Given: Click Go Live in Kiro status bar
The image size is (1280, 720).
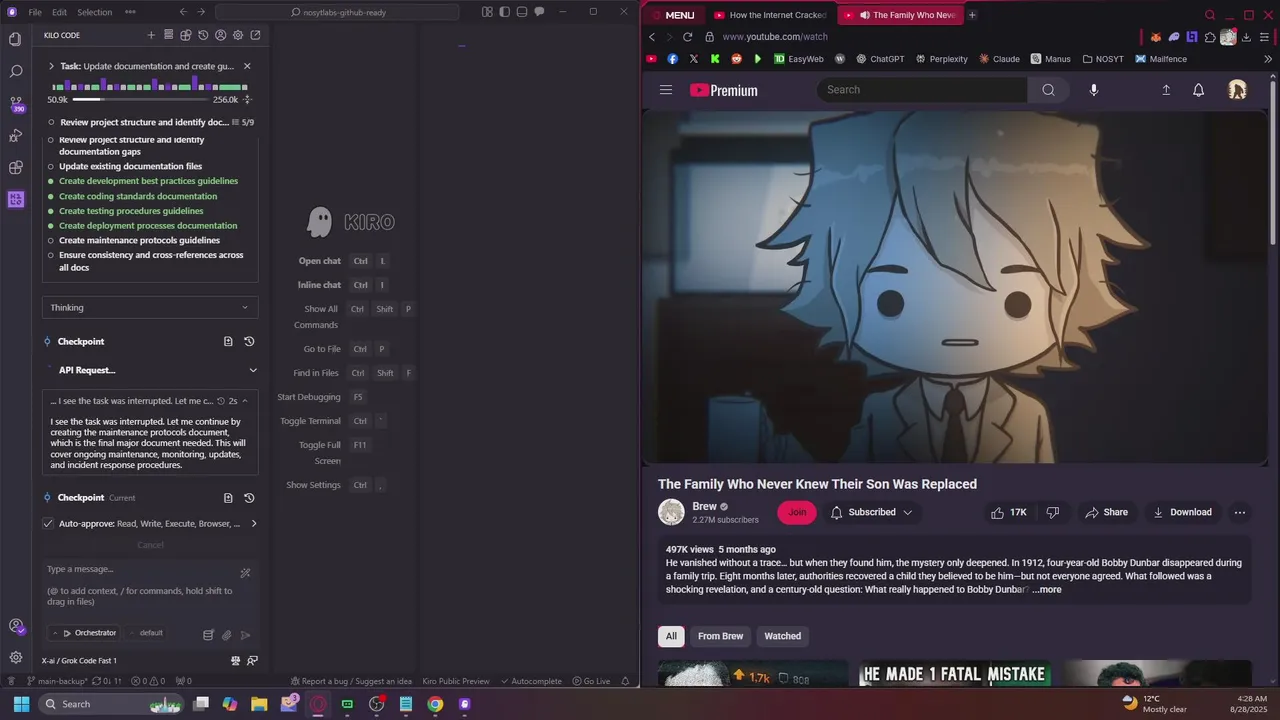Looking at the screenshot, I should tap(591, 681).
